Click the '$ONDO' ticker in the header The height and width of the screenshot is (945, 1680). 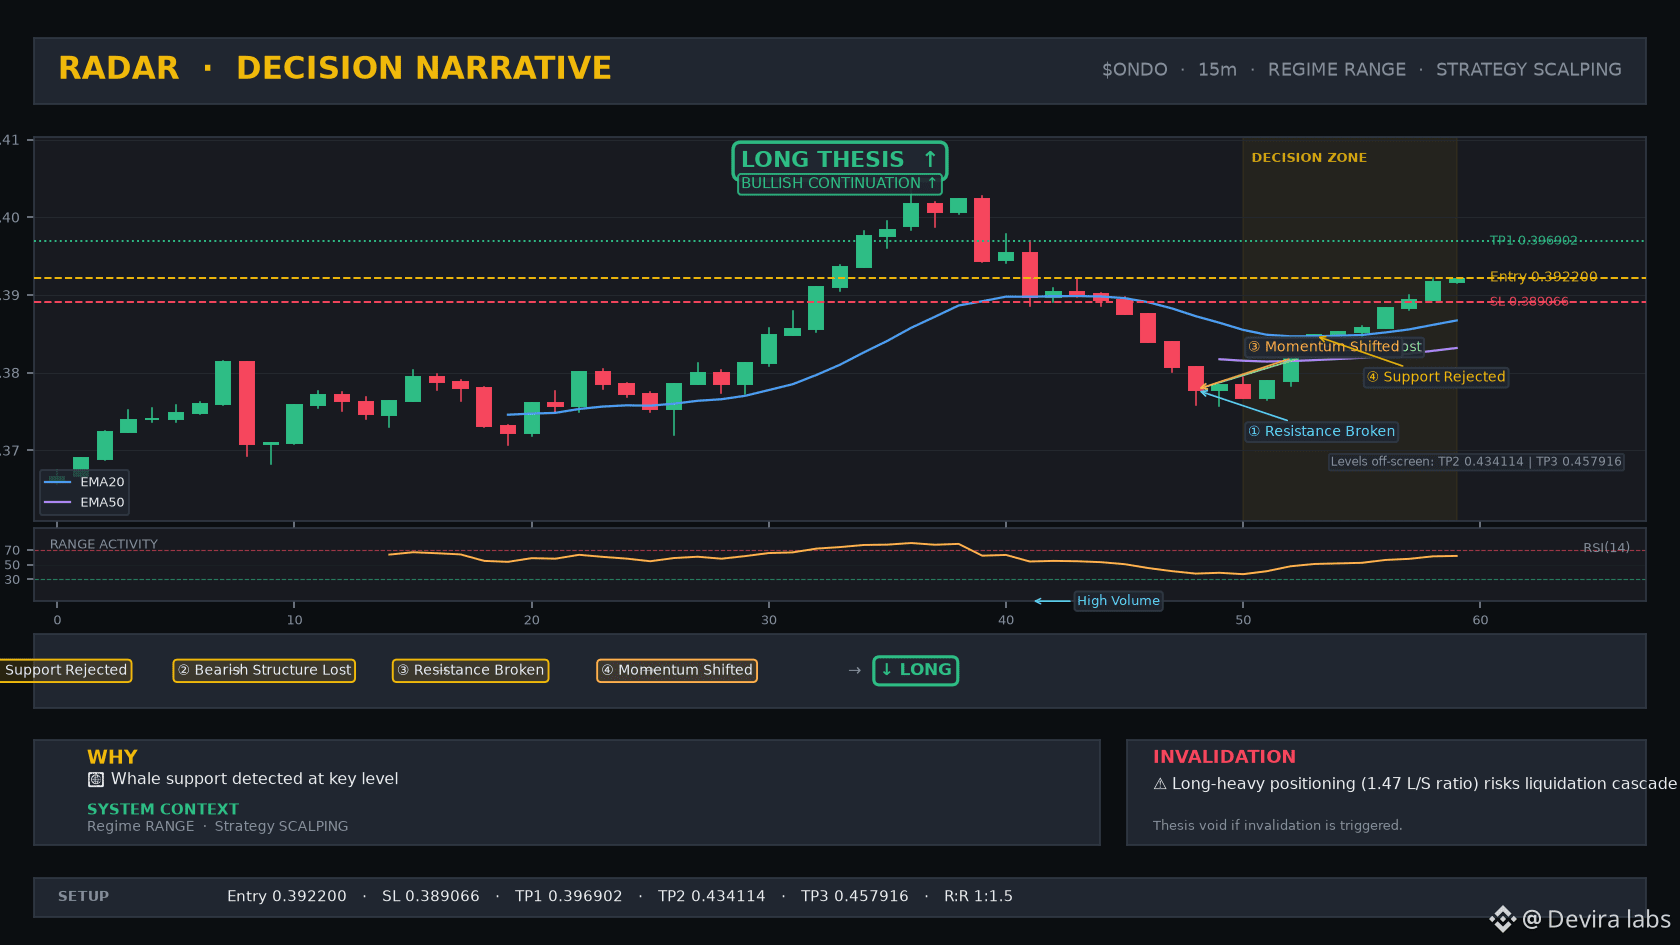tap(1135, 70)
